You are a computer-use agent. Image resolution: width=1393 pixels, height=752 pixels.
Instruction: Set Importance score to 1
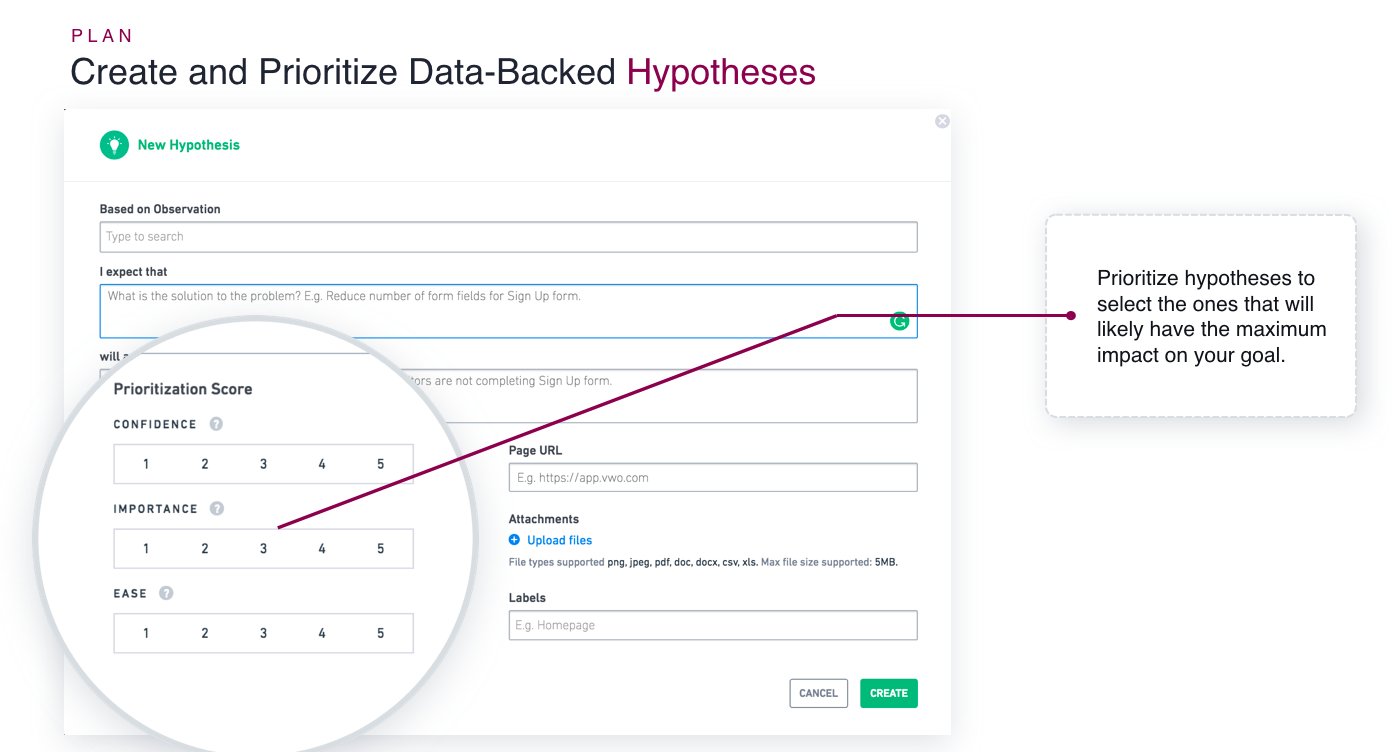point(146,548)
